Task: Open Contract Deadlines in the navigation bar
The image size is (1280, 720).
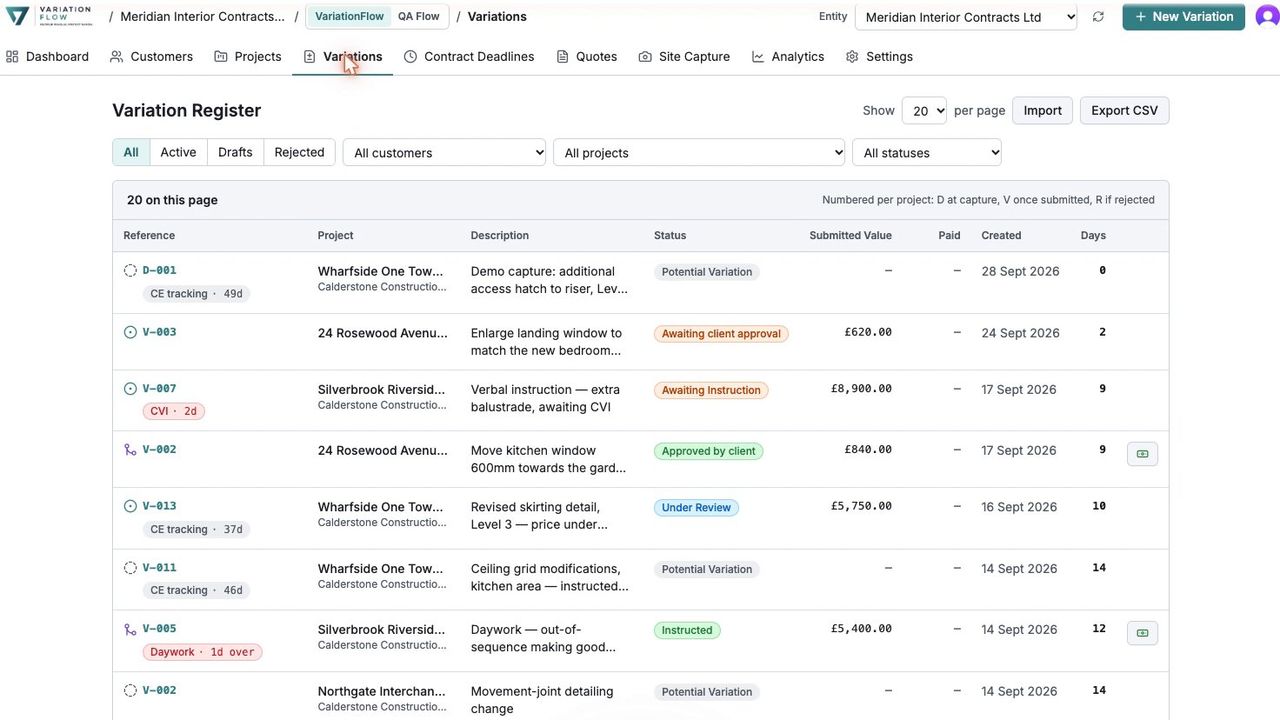Action: click(x=469, y=56)
